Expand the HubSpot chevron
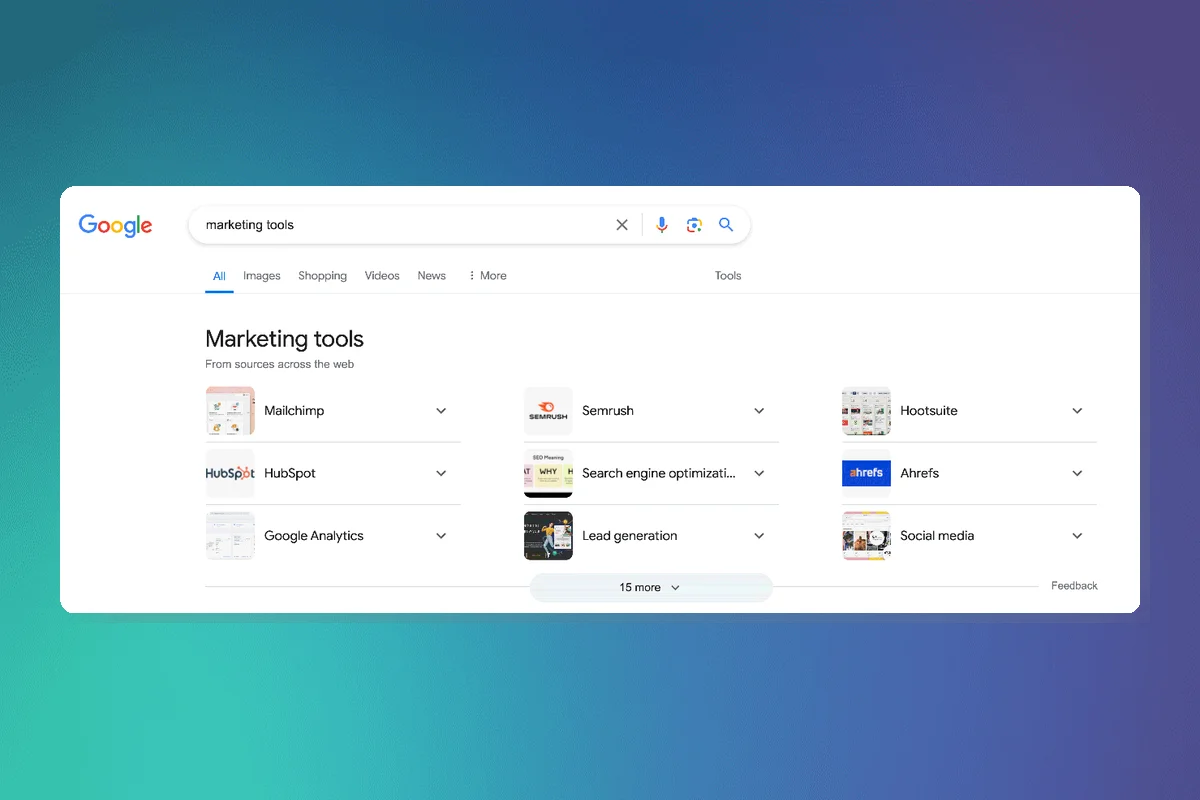Screen dimensions: 1200x800 (441, 474)
